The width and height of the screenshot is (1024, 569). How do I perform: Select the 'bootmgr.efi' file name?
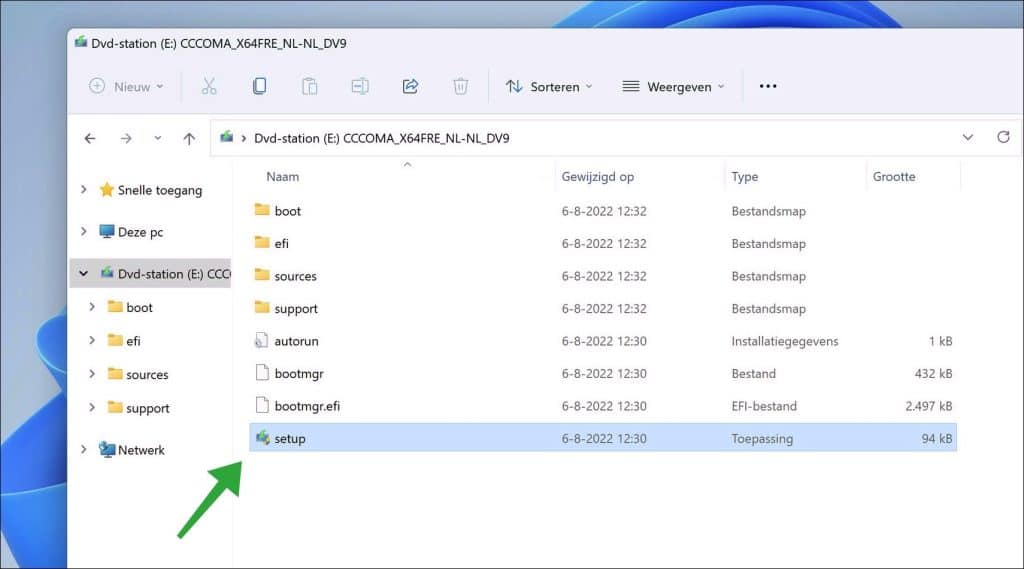[x=307, y=406]
